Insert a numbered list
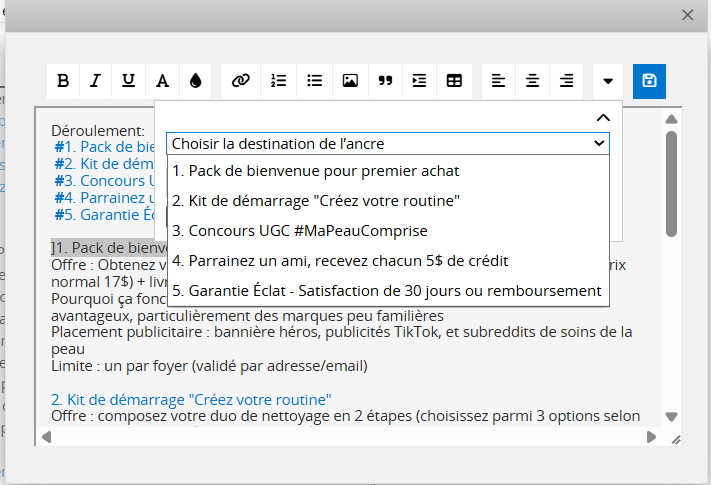This screenshot has width=711, height=485. [x=279, y=81]
